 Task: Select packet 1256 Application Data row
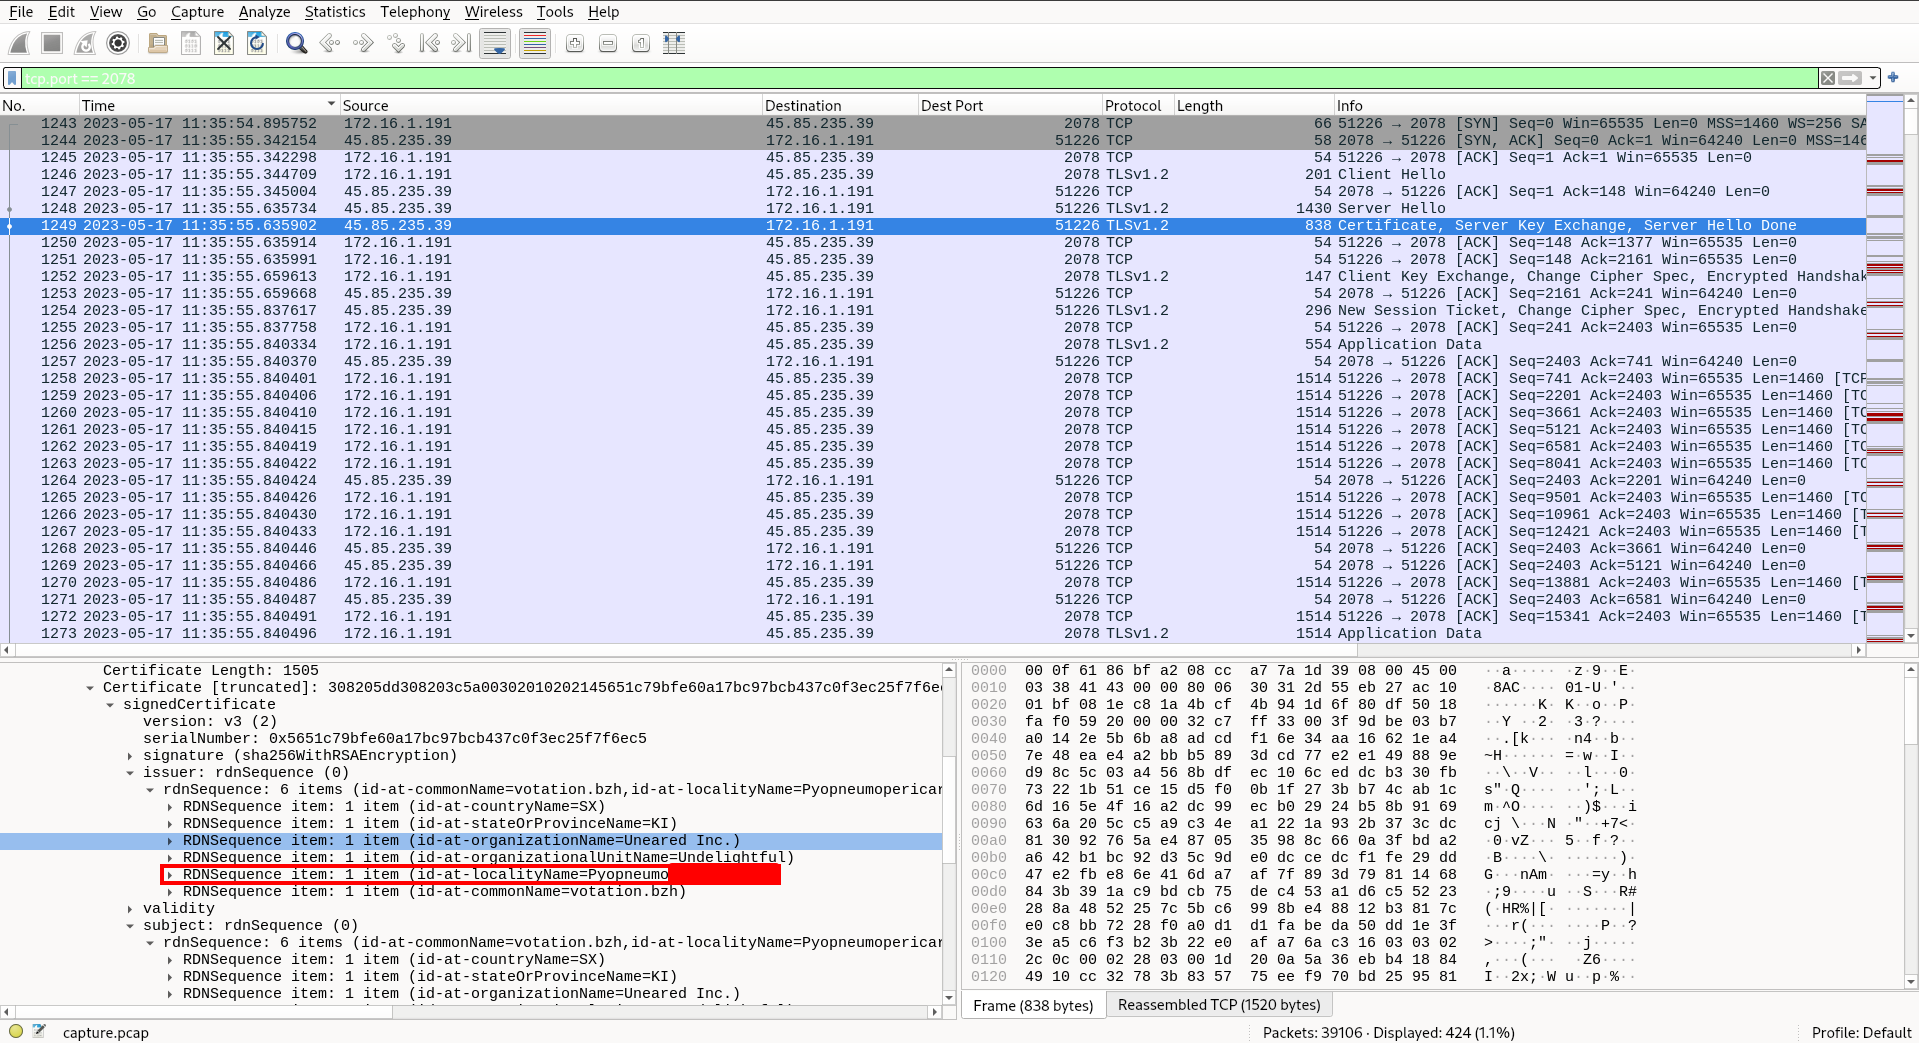click(933, 345)
